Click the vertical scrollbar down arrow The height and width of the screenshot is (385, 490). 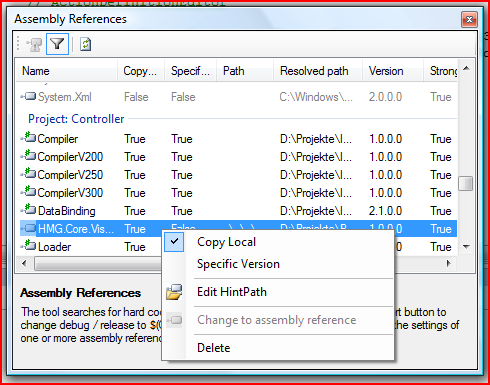click(466, 247)
